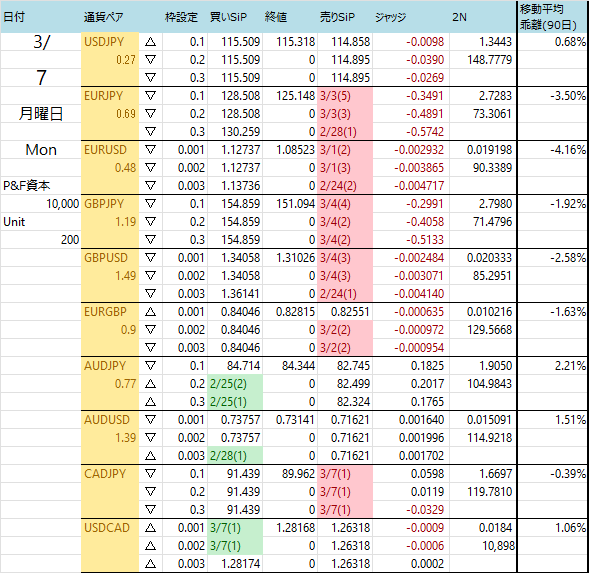589x573 pixels.
Task: Select the 日付 column header
Action: pos(14,17)
